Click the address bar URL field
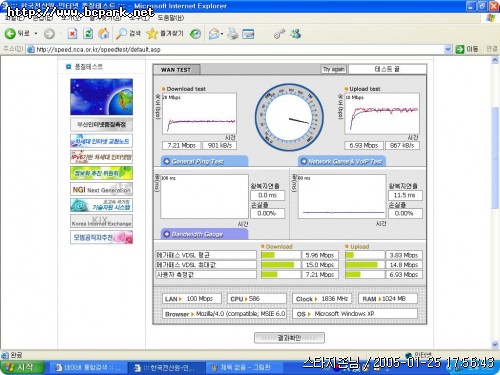The width and height of the screenshot is (500, 375). (236, 49)
